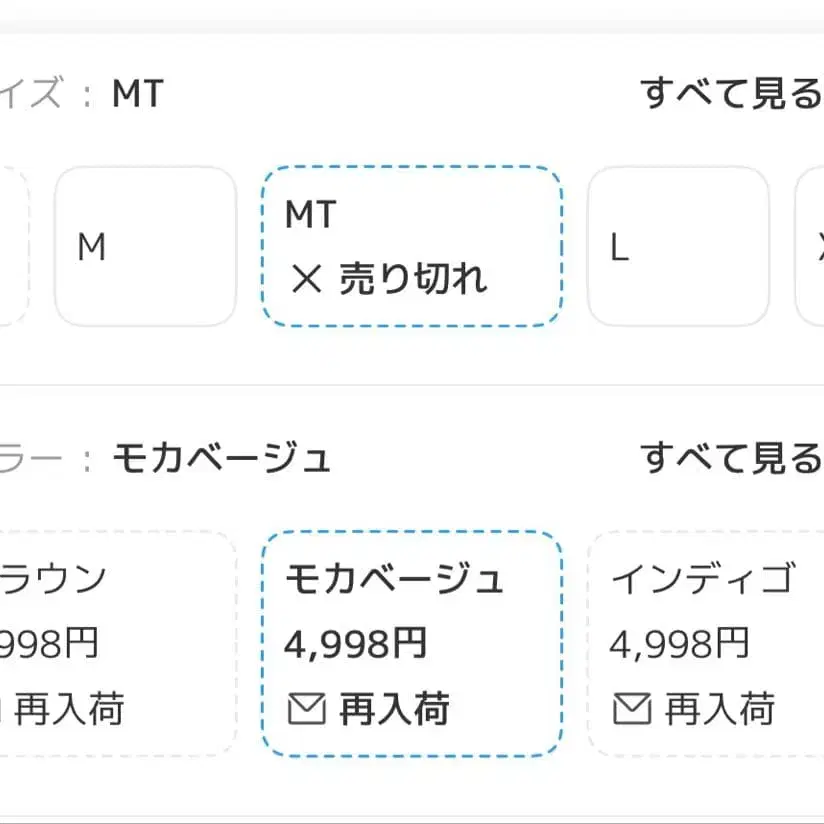Image resolution: width=824 pixels, height=824 pixels.
Task: Click the 4,998円 price under モカベージュ
Action: point(356,644)
